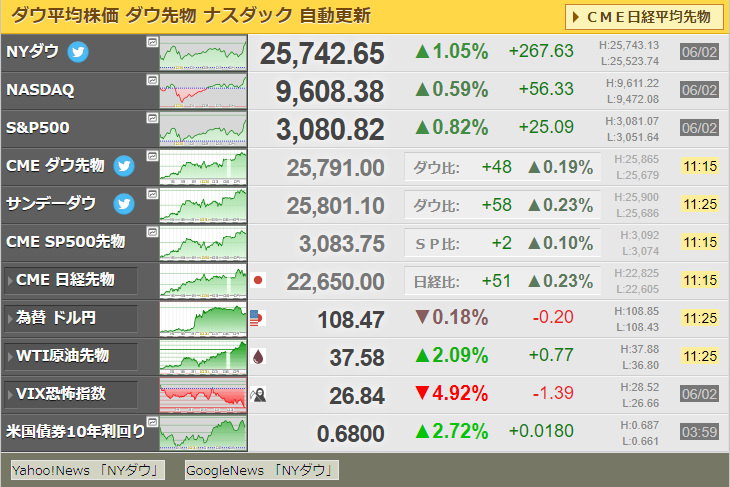The image size is (730, 487).
Task: Open the CME日経平均先物 button
Action: pyautogui.click(x=644, y=17)
